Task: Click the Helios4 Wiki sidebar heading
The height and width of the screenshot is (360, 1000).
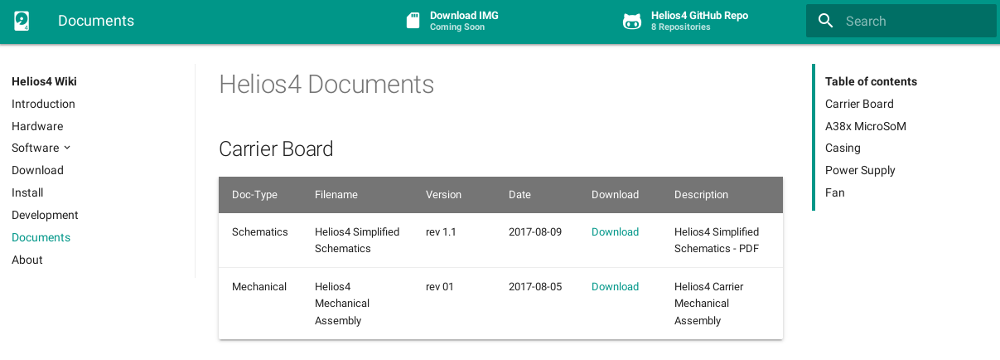Action: click(44, 82)
